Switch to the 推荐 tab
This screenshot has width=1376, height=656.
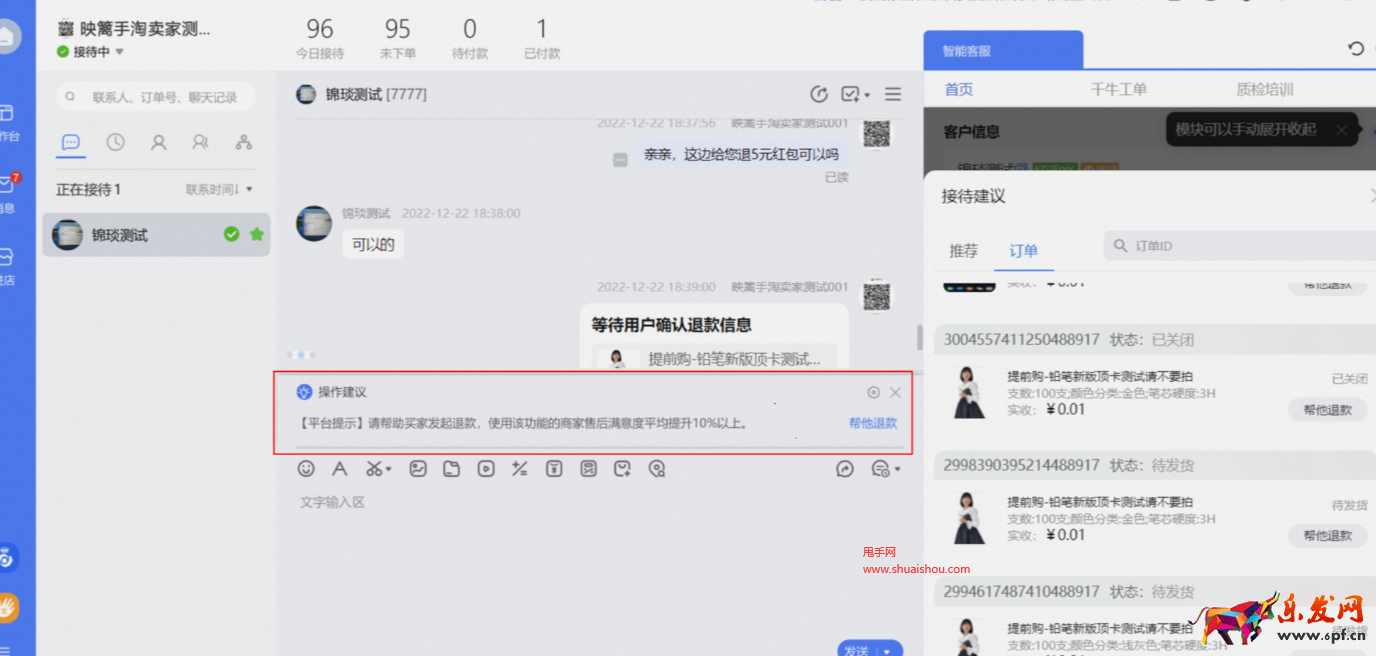pos(964,251)
